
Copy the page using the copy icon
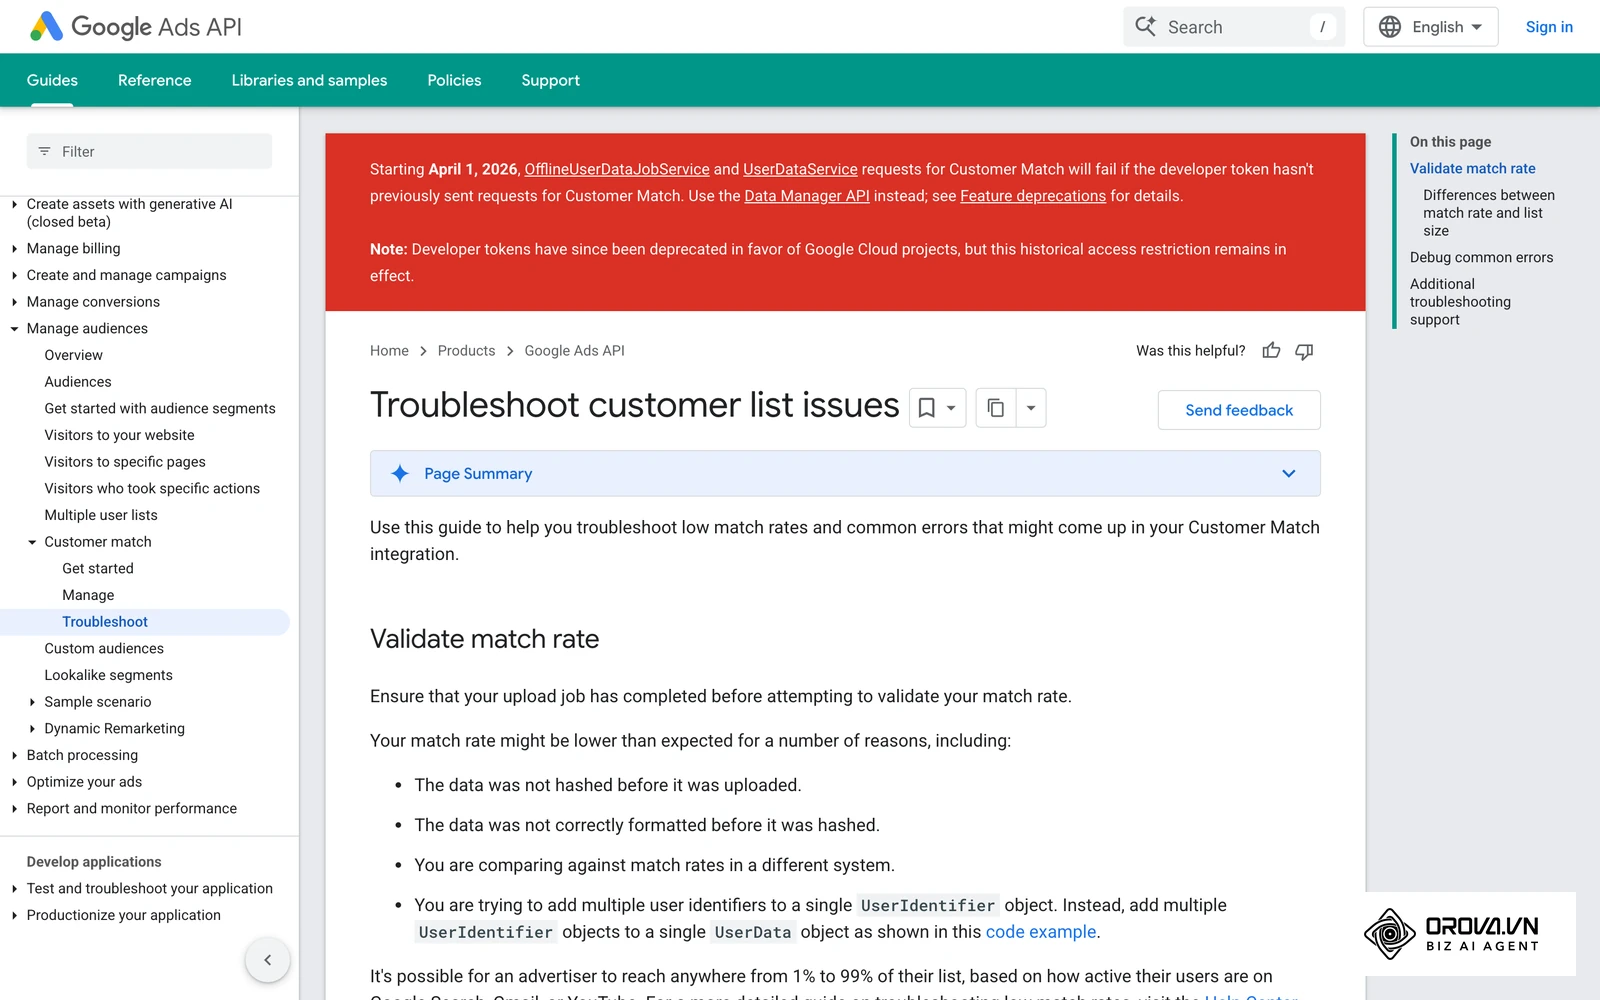pos(996,408)
